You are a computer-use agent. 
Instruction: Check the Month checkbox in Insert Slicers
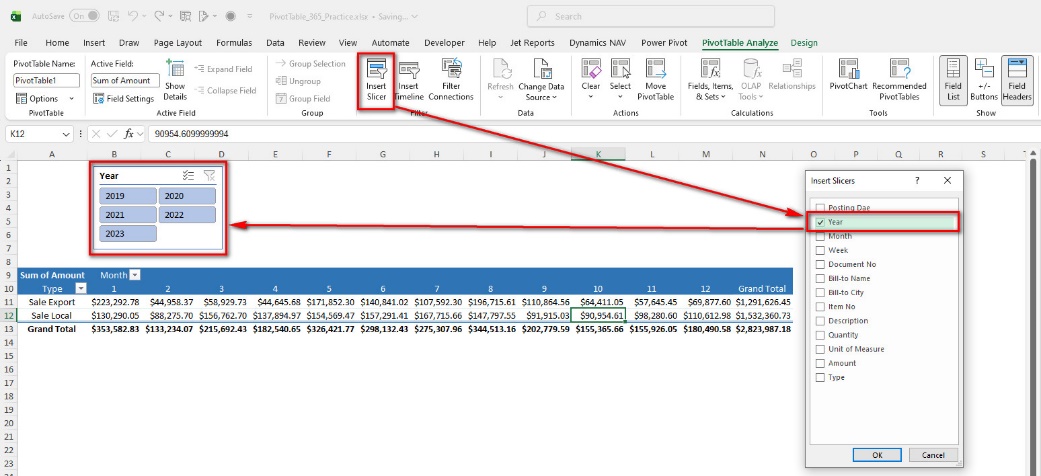click(x=821, y=236)
